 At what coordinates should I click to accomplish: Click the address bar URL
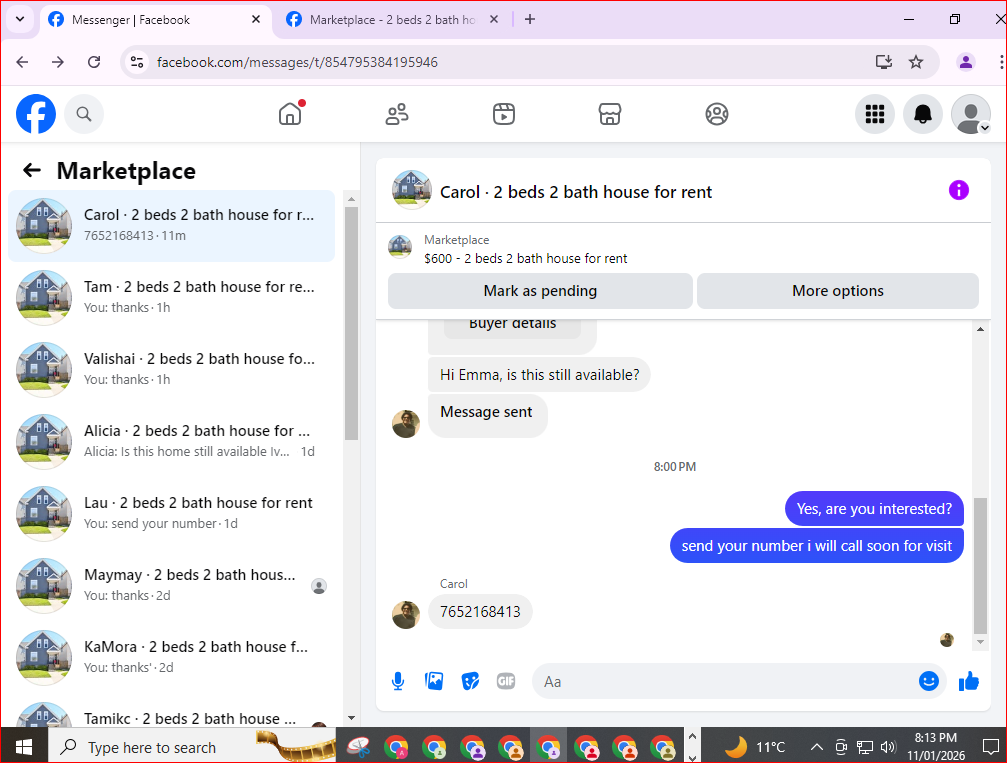(297, 62)
